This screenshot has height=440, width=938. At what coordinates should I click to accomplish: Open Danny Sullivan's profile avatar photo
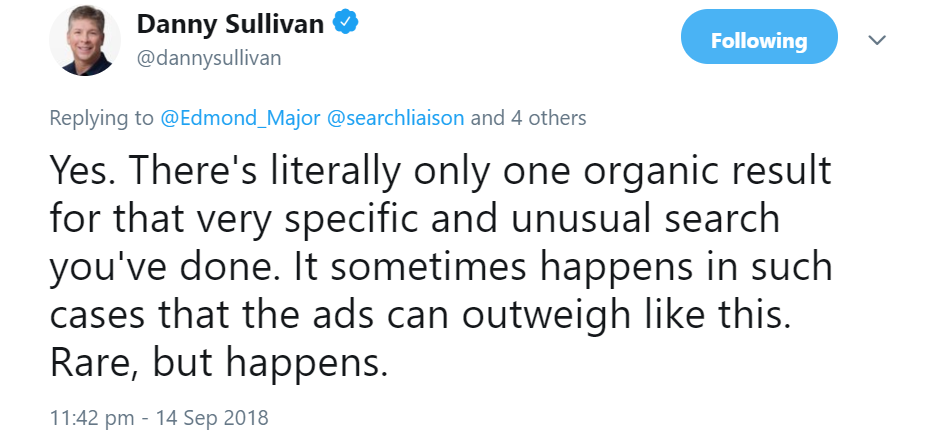tap(85, 40)
